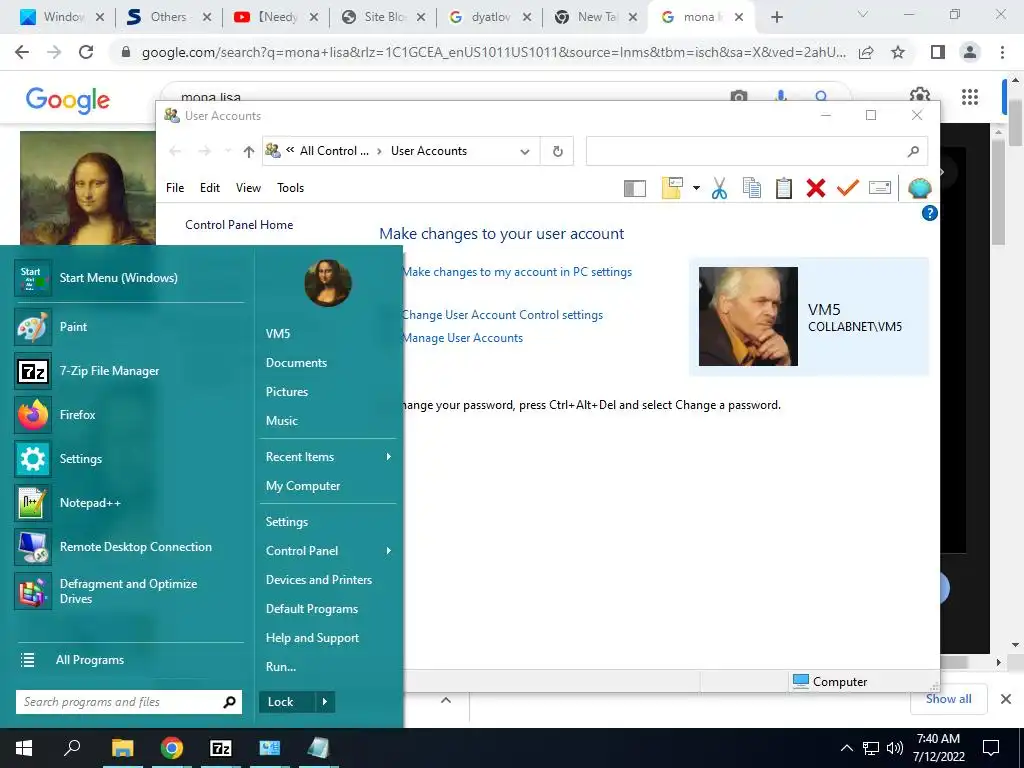
Task: Open the dropdown arrow beside folder view icon
Action: point(696,189)
